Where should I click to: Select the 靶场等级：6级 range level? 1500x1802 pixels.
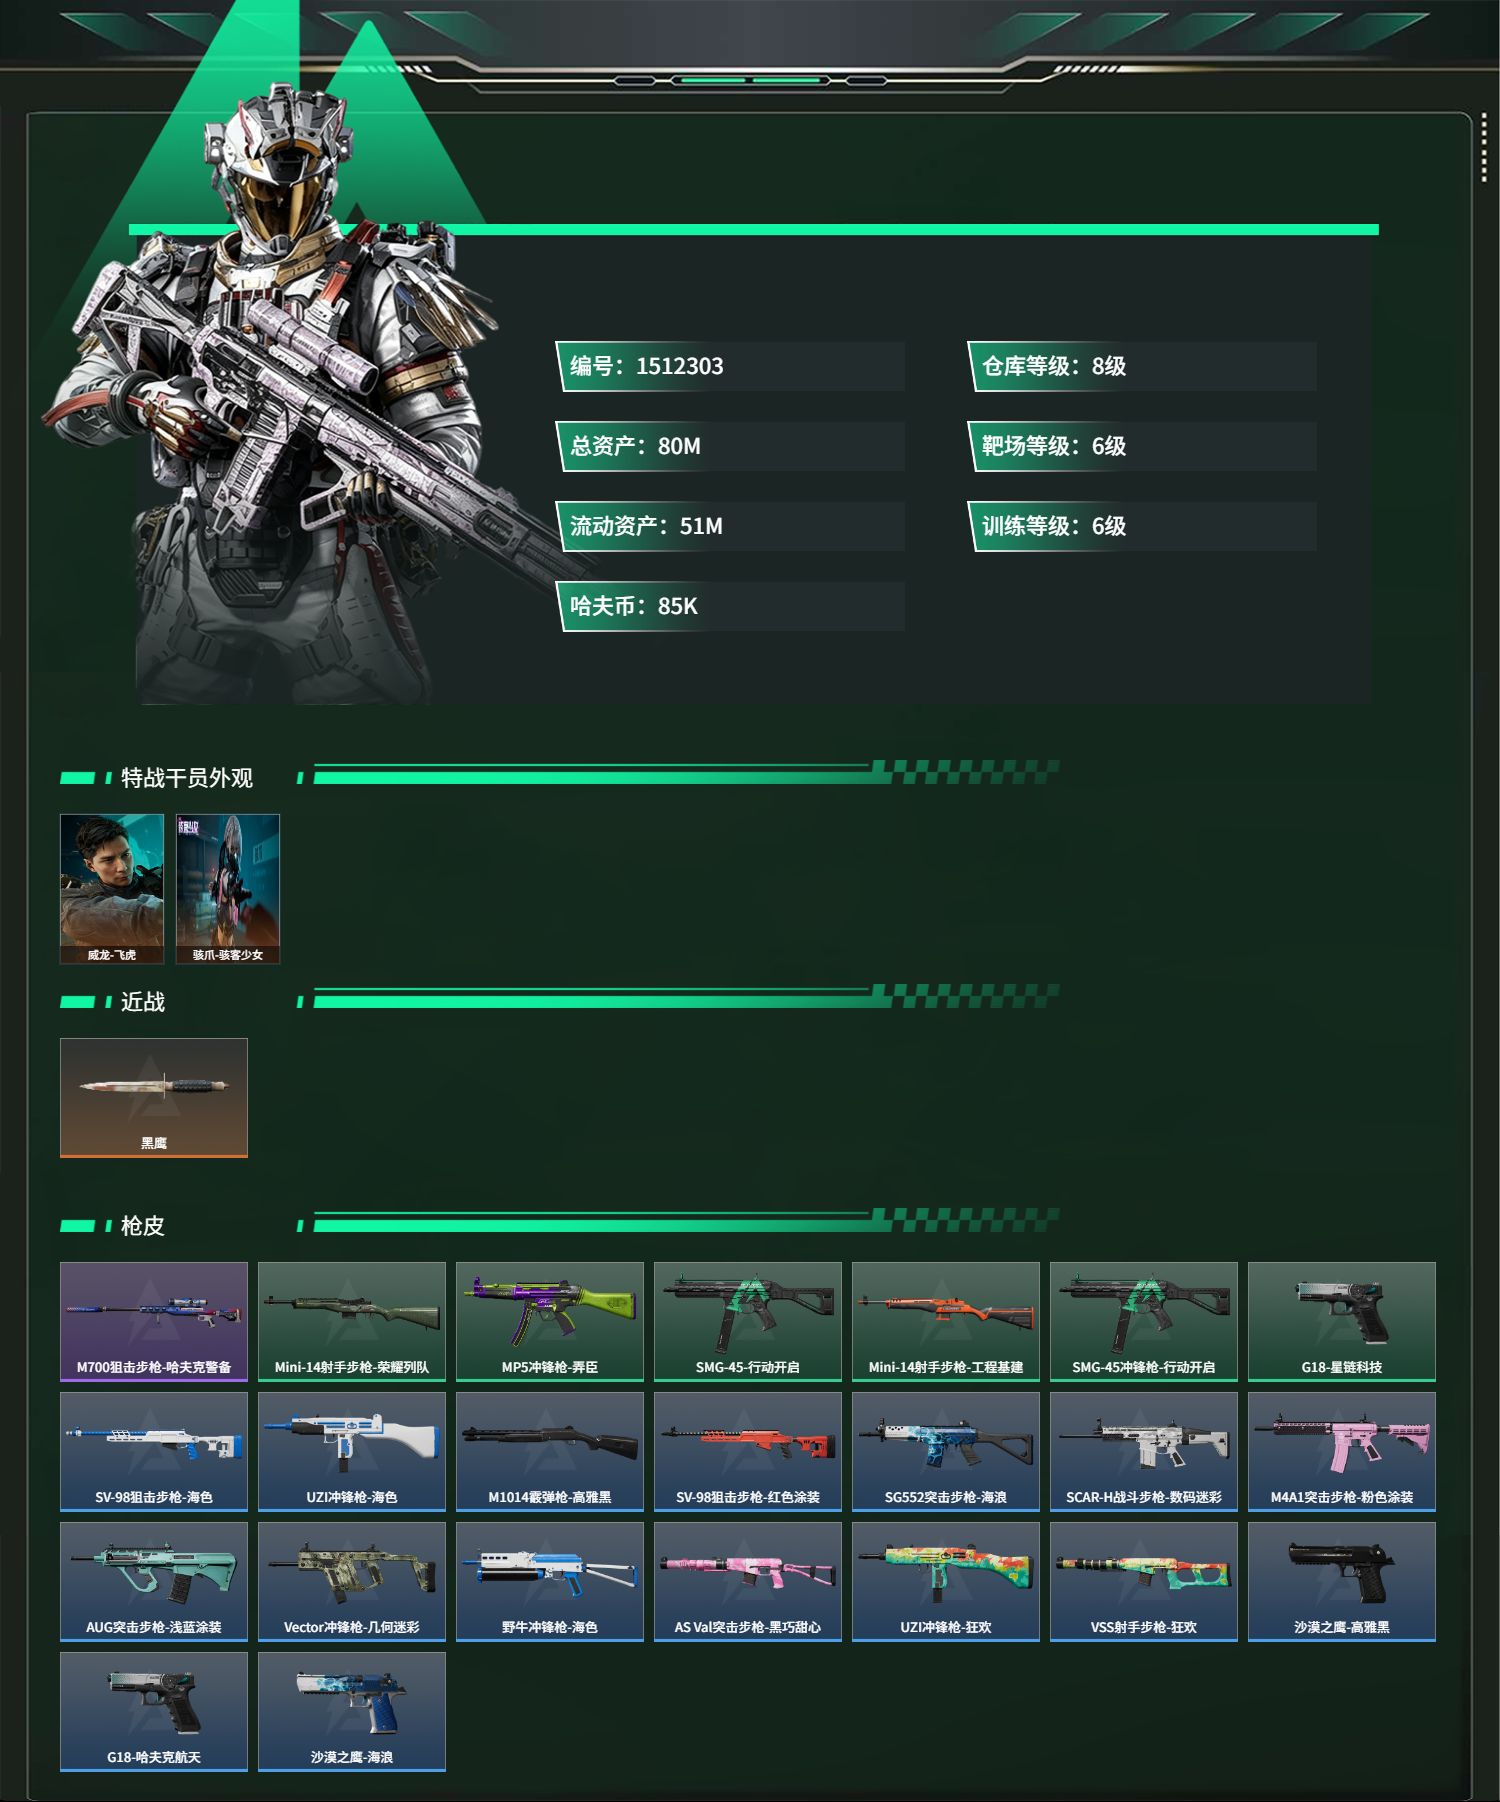[1142, 446]
